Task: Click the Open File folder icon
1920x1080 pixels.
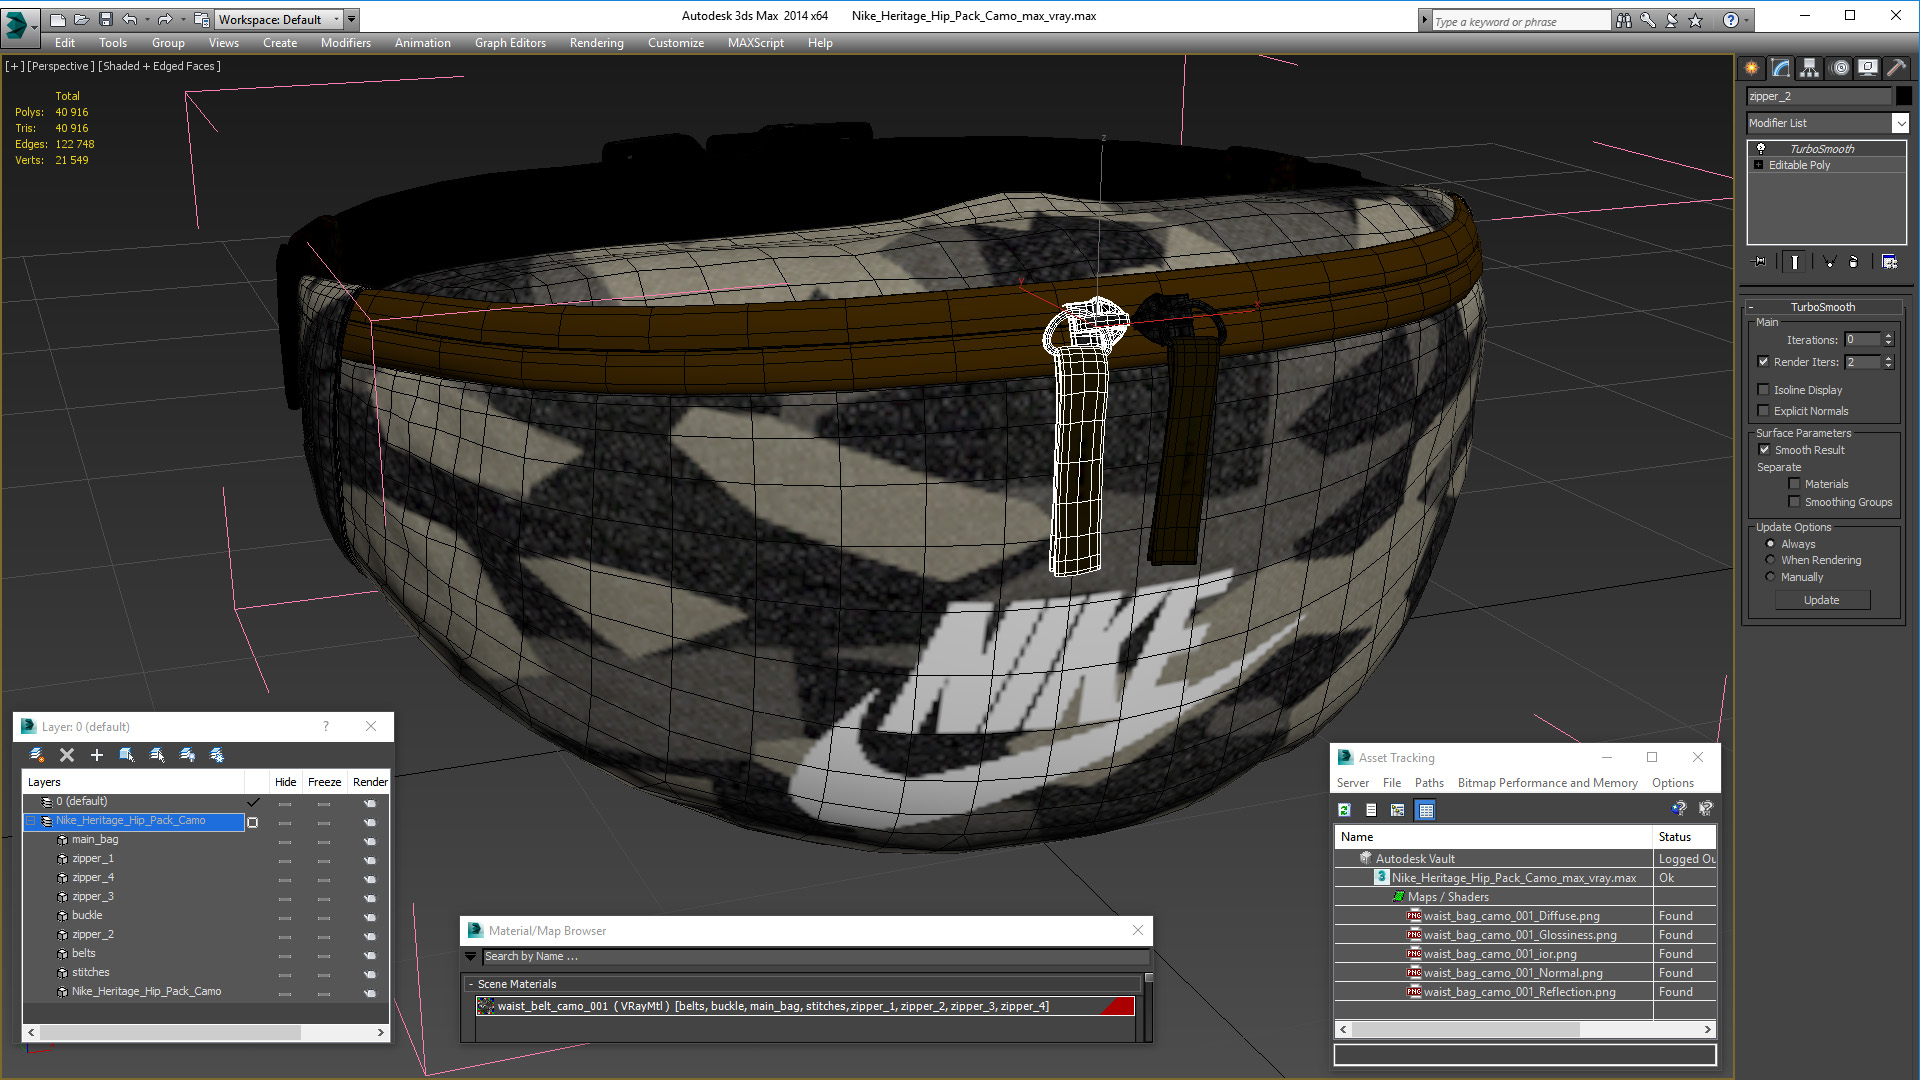Action: click(82, 19)
